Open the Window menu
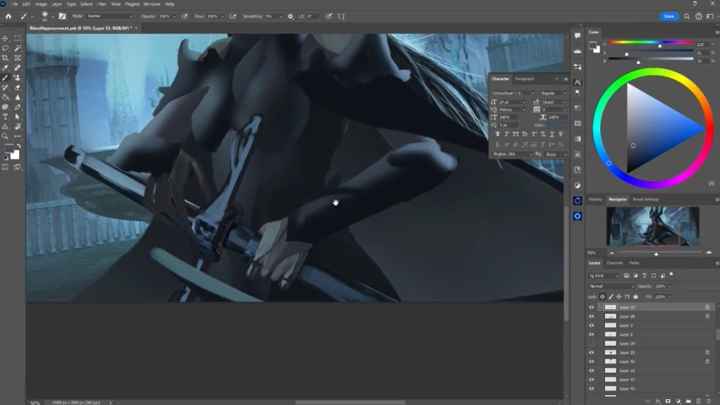This screenshot has height=405, width=720. pos(152,4)
